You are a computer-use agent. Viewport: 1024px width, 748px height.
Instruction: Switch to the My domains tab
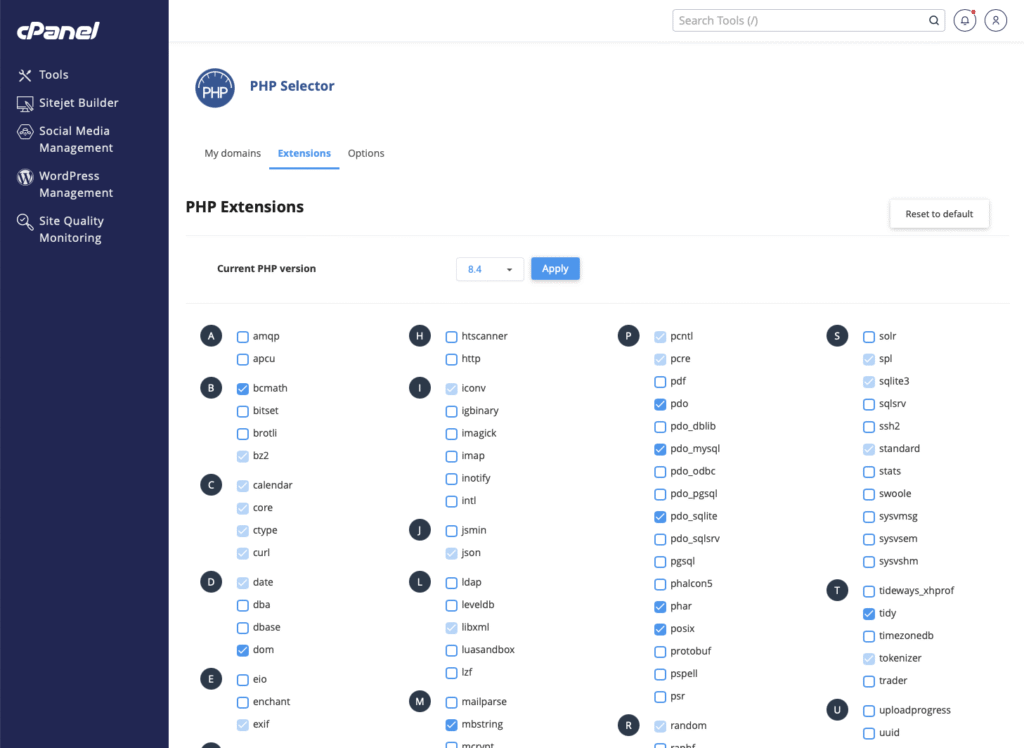(232, 154)
